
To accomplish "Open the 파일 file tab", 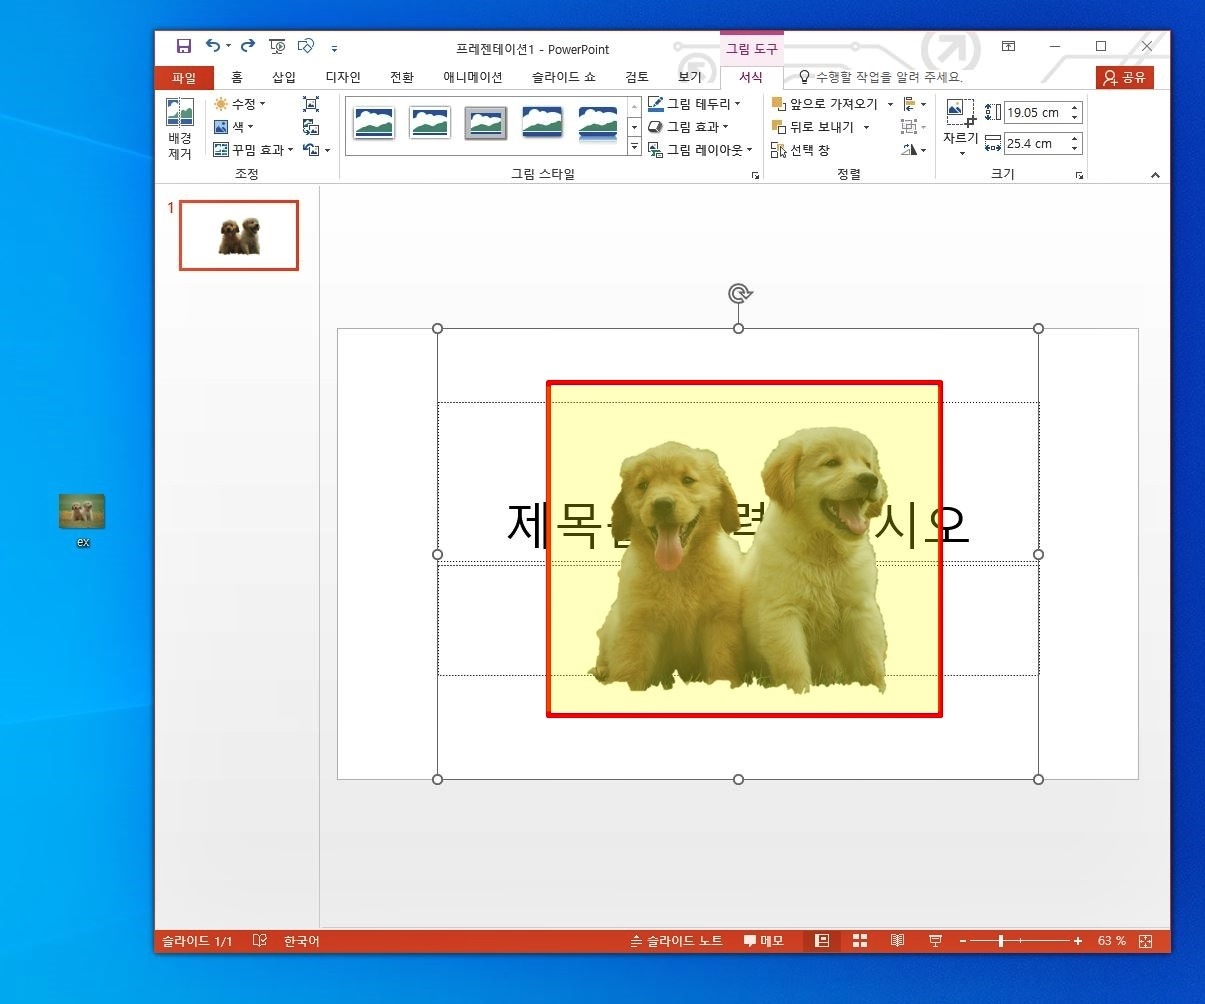I will point(184,77).
